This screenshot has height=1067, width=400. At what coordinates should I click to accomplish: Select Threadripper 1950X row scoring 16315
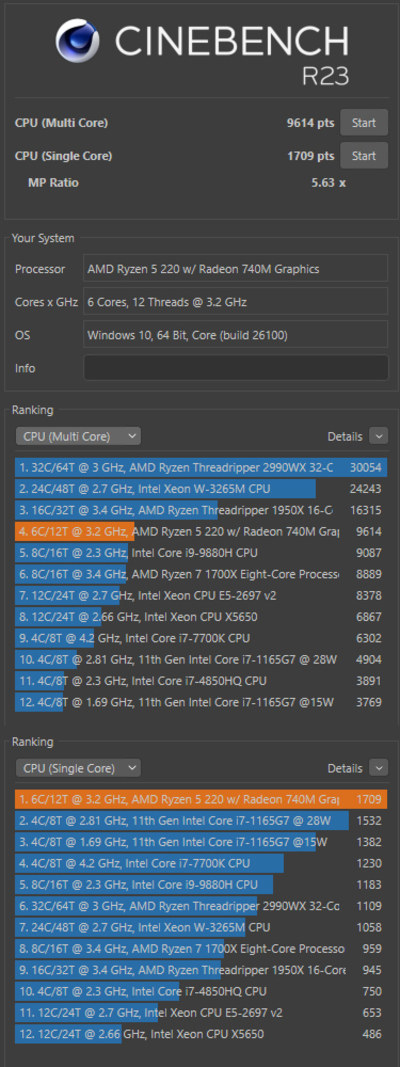201,510
